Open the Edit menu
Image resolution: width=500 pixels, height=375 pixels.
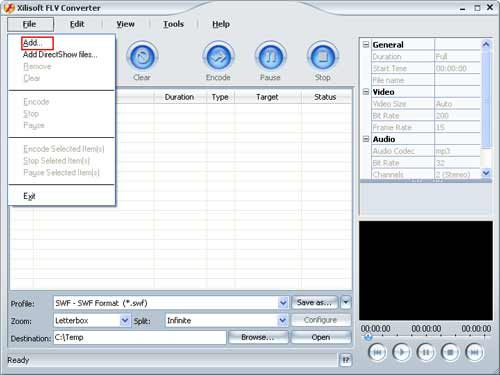tap(77, 24)
